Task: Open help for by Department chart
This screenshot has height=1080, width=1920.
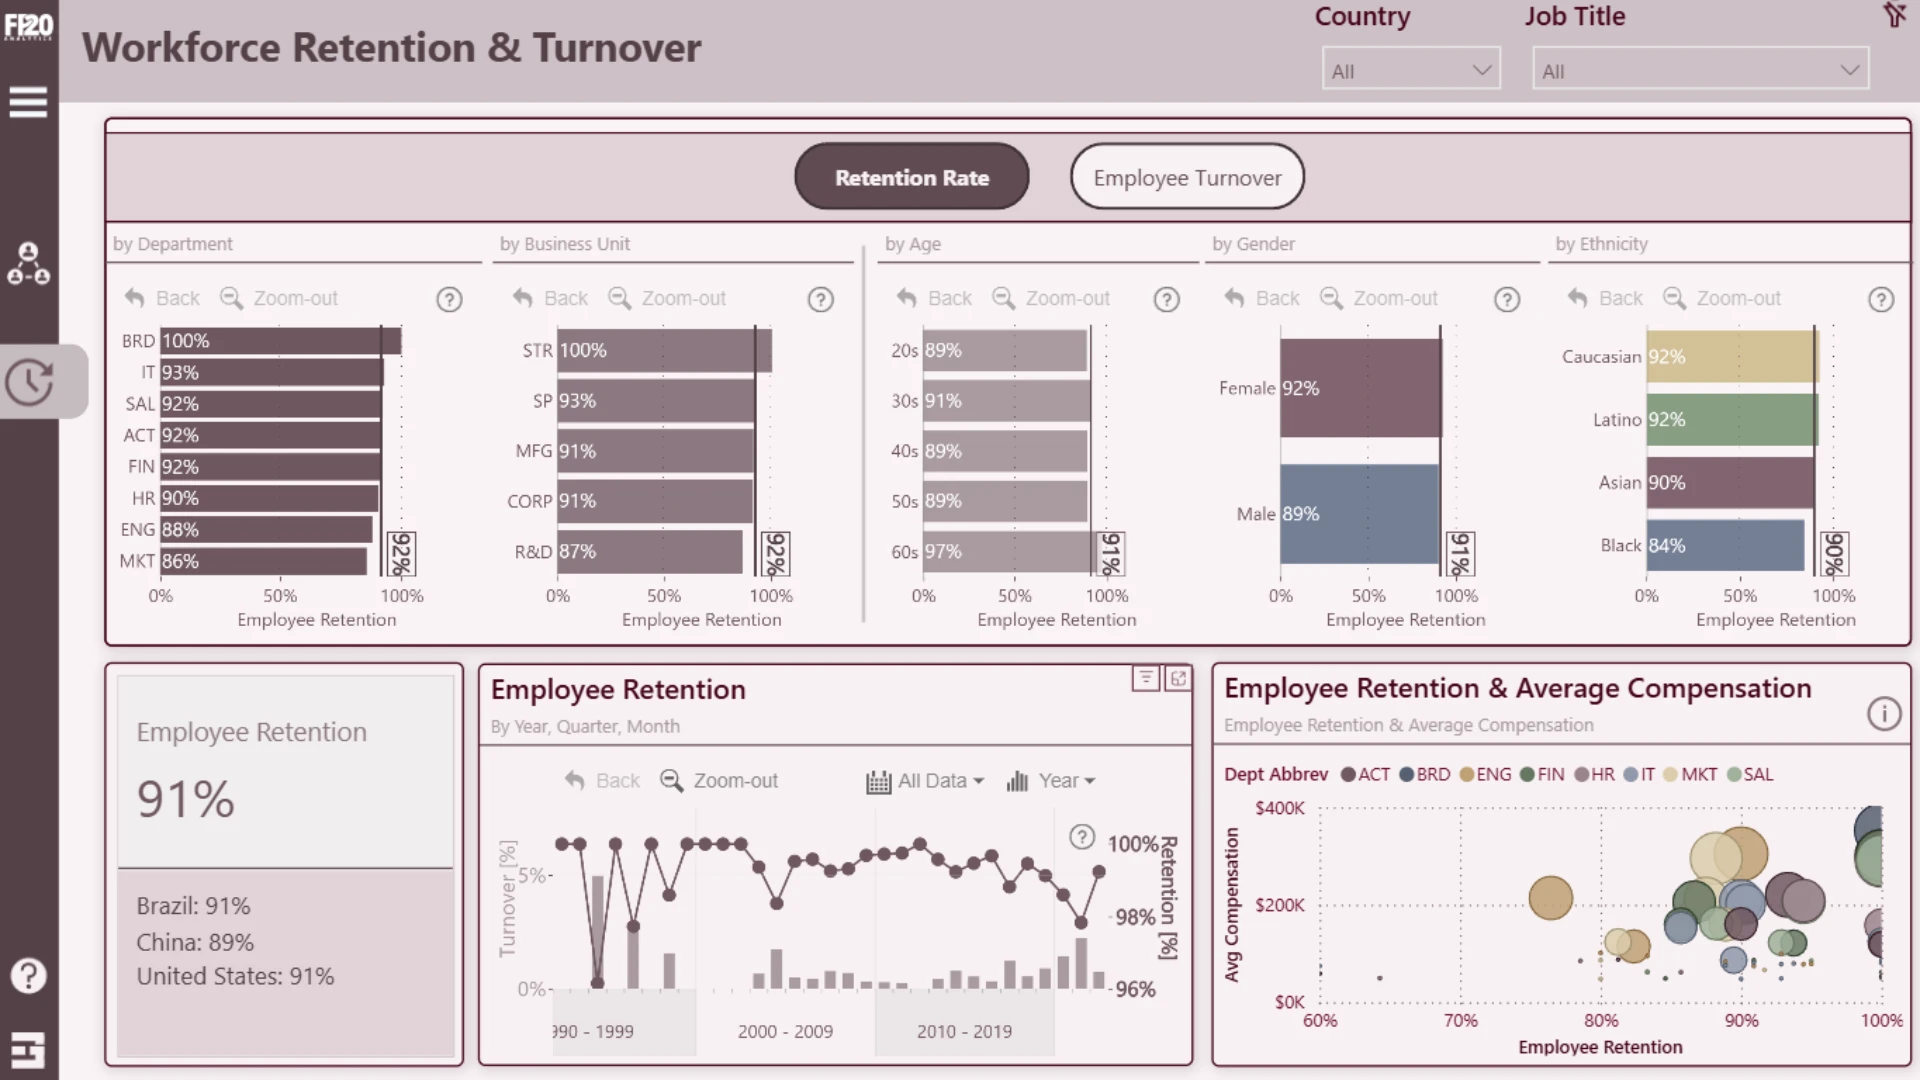Action: 449,299
